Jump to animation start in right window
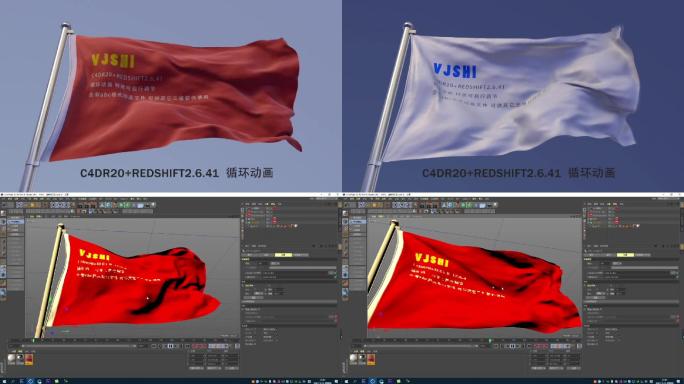Image resolution: width=684 pixels, height=384 pixels. tap(496, 346)
